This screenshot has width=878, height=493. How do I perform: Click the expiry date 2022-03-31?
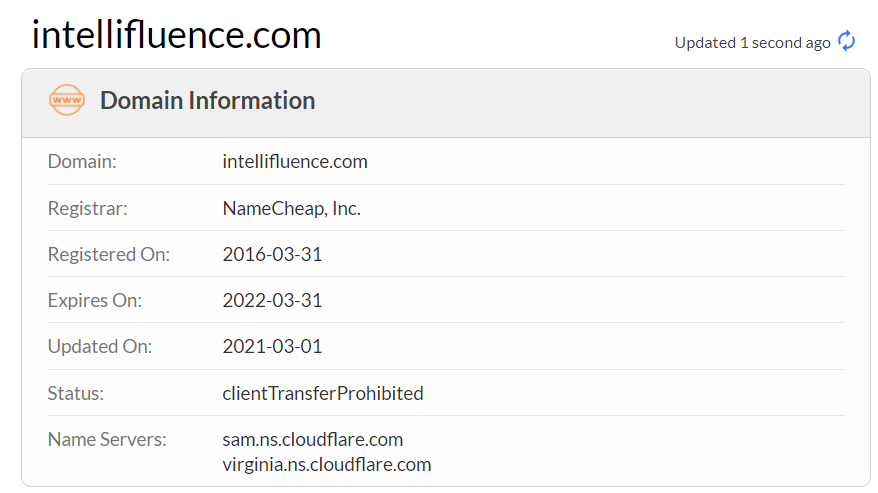click(272, 300)
